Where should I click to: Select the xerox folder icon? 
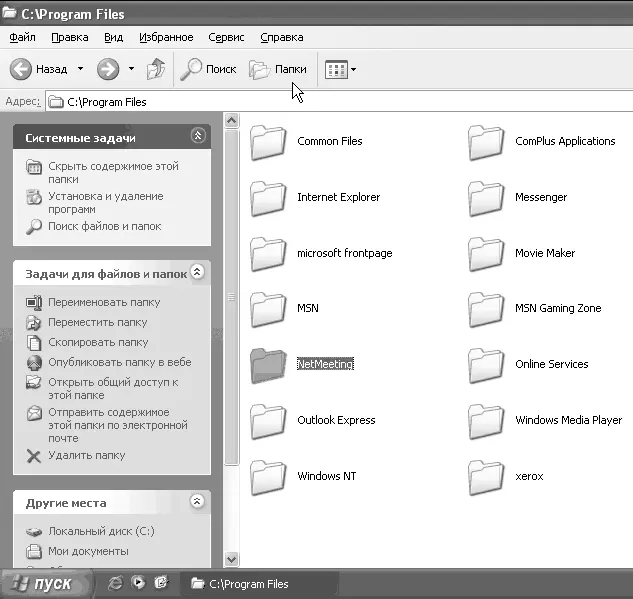point(486,477)
